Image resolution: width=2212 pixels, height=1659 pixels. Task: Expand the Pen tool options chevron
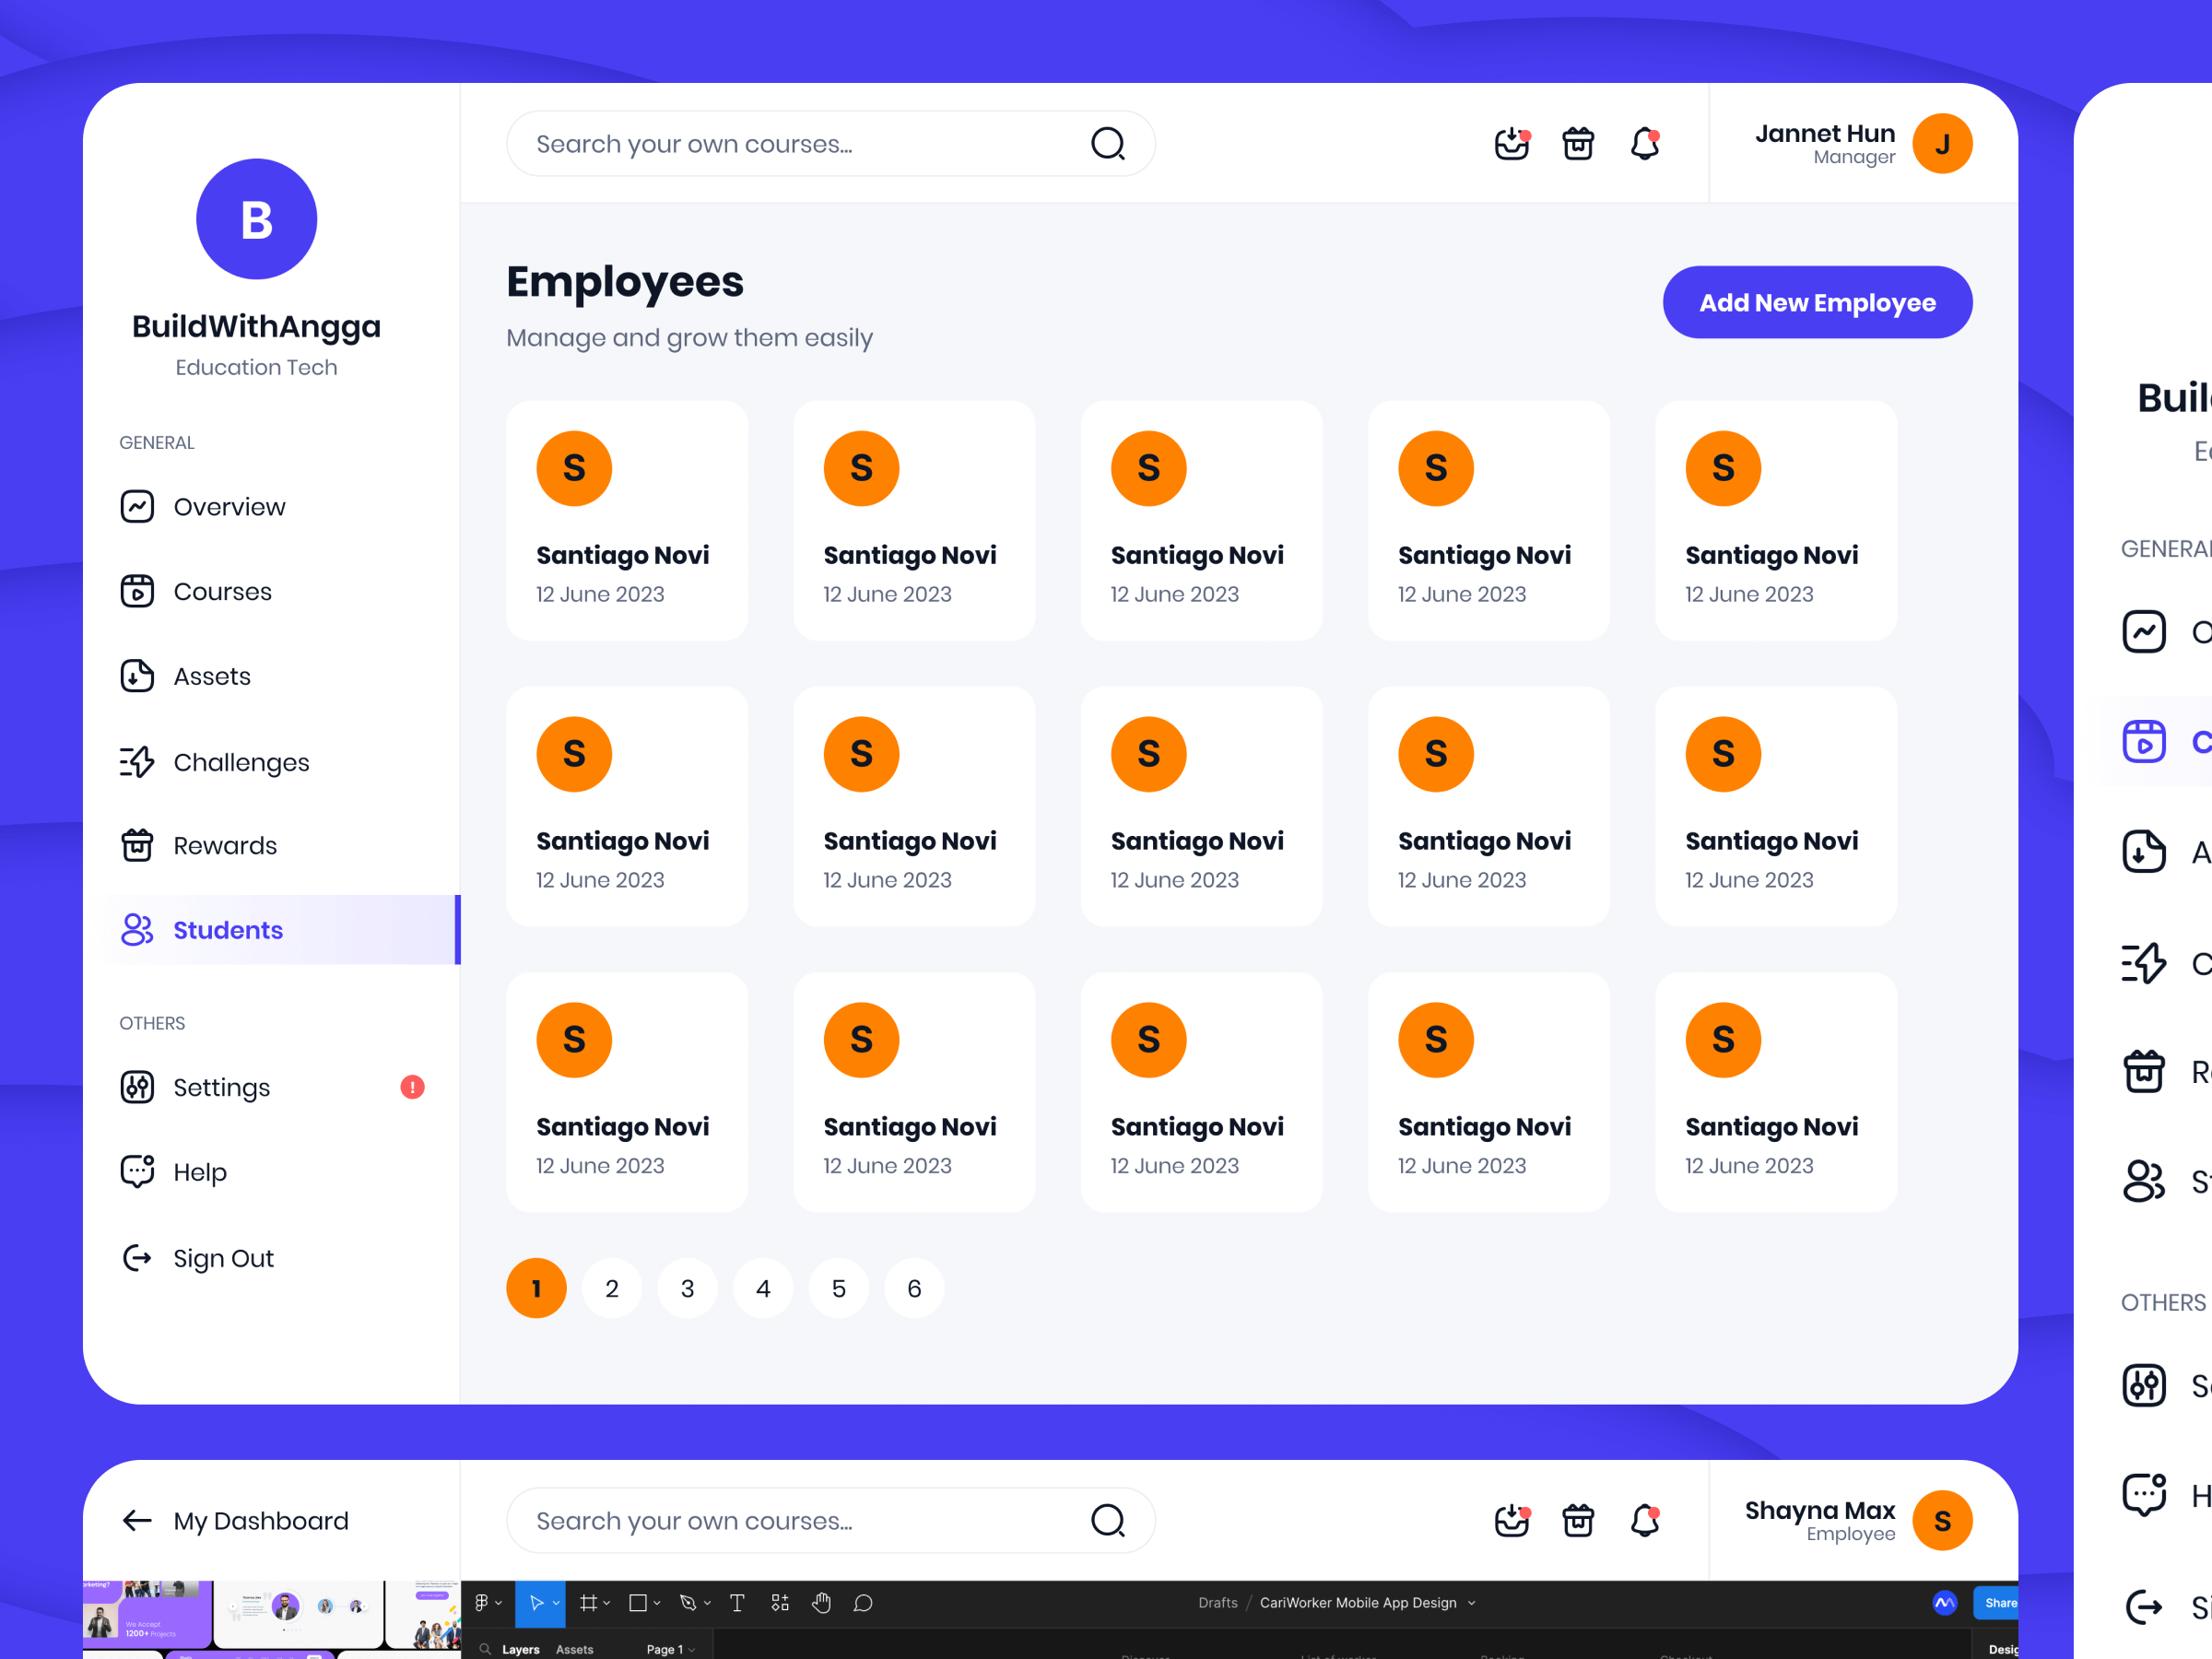[708, 1603]
